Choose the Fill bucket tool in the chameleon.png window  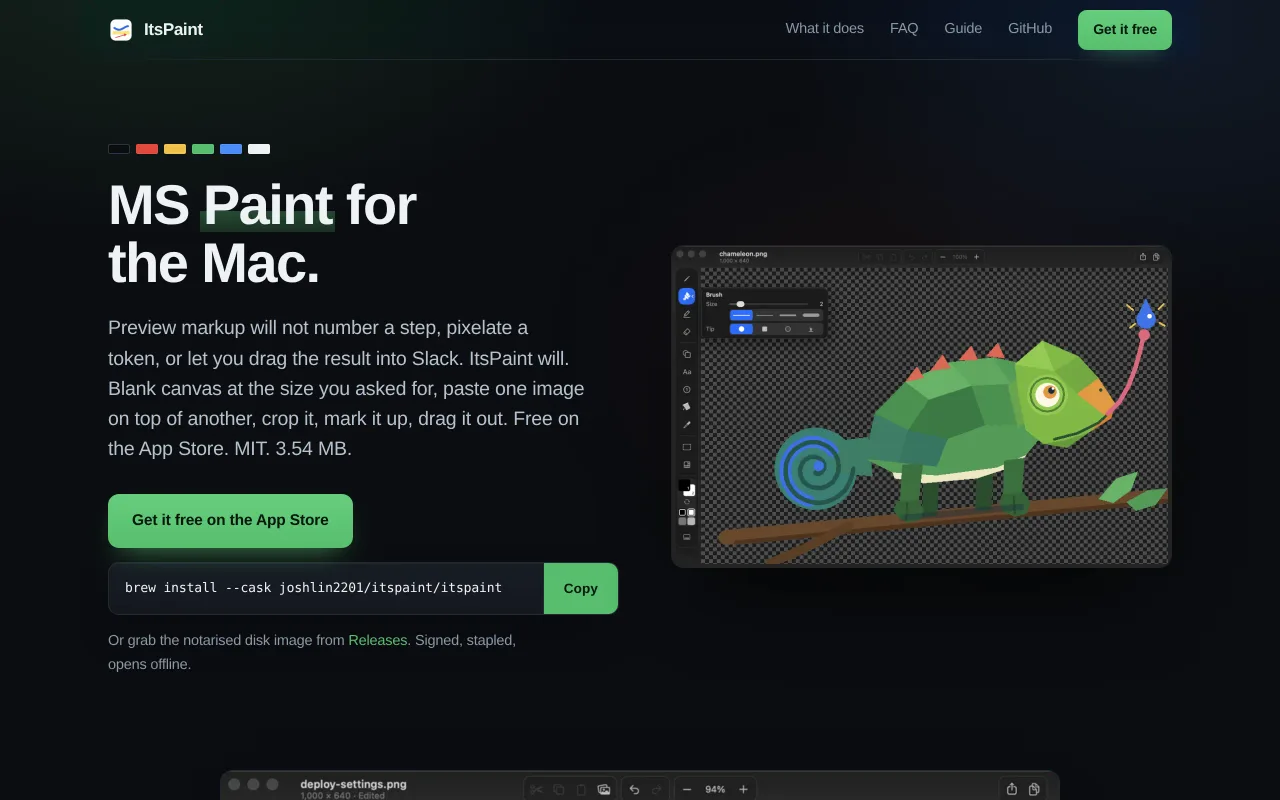click(687, 406)
